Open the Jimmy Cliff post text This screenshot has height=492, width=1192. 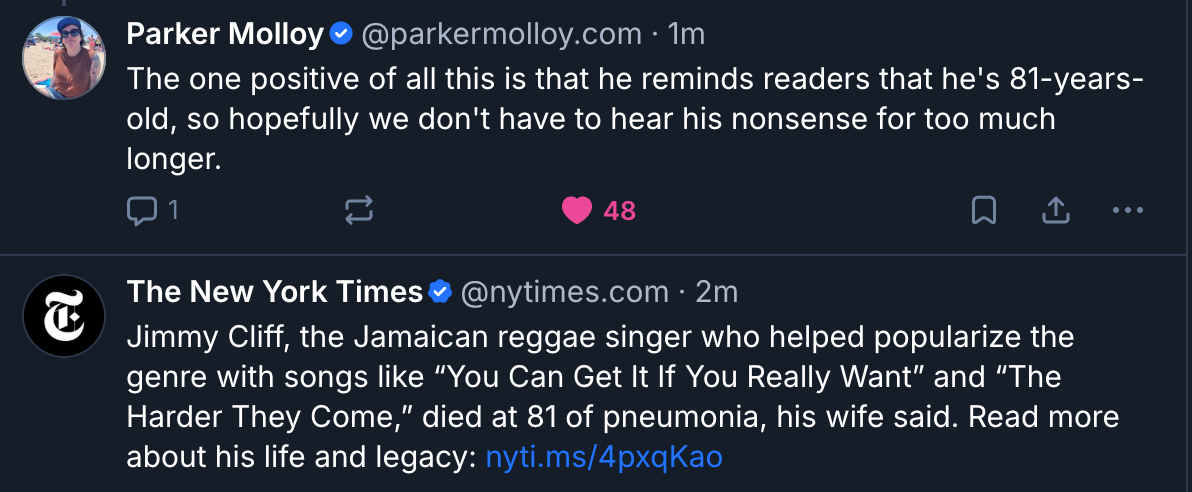click(600, 380)
